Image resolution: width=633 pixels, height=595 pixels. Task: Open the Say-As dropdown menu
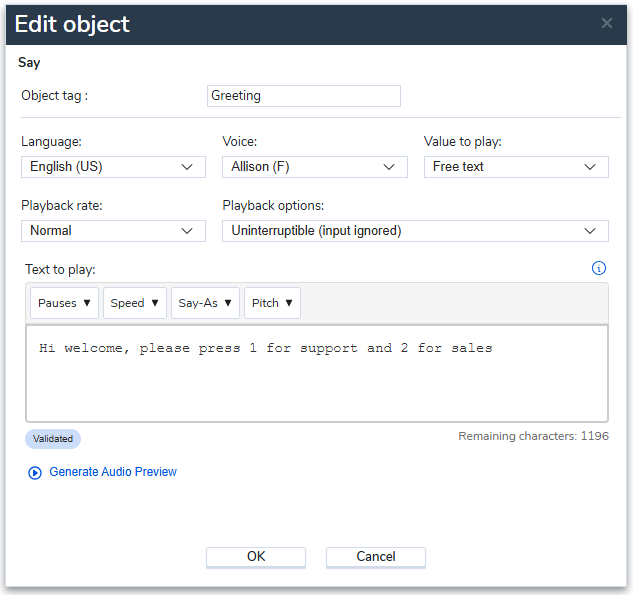click(205, 303)
